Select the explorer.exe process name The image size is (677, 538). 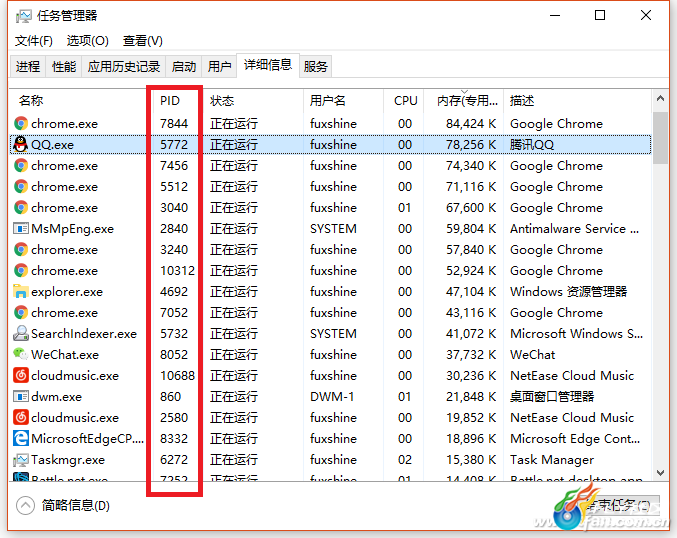67,292
